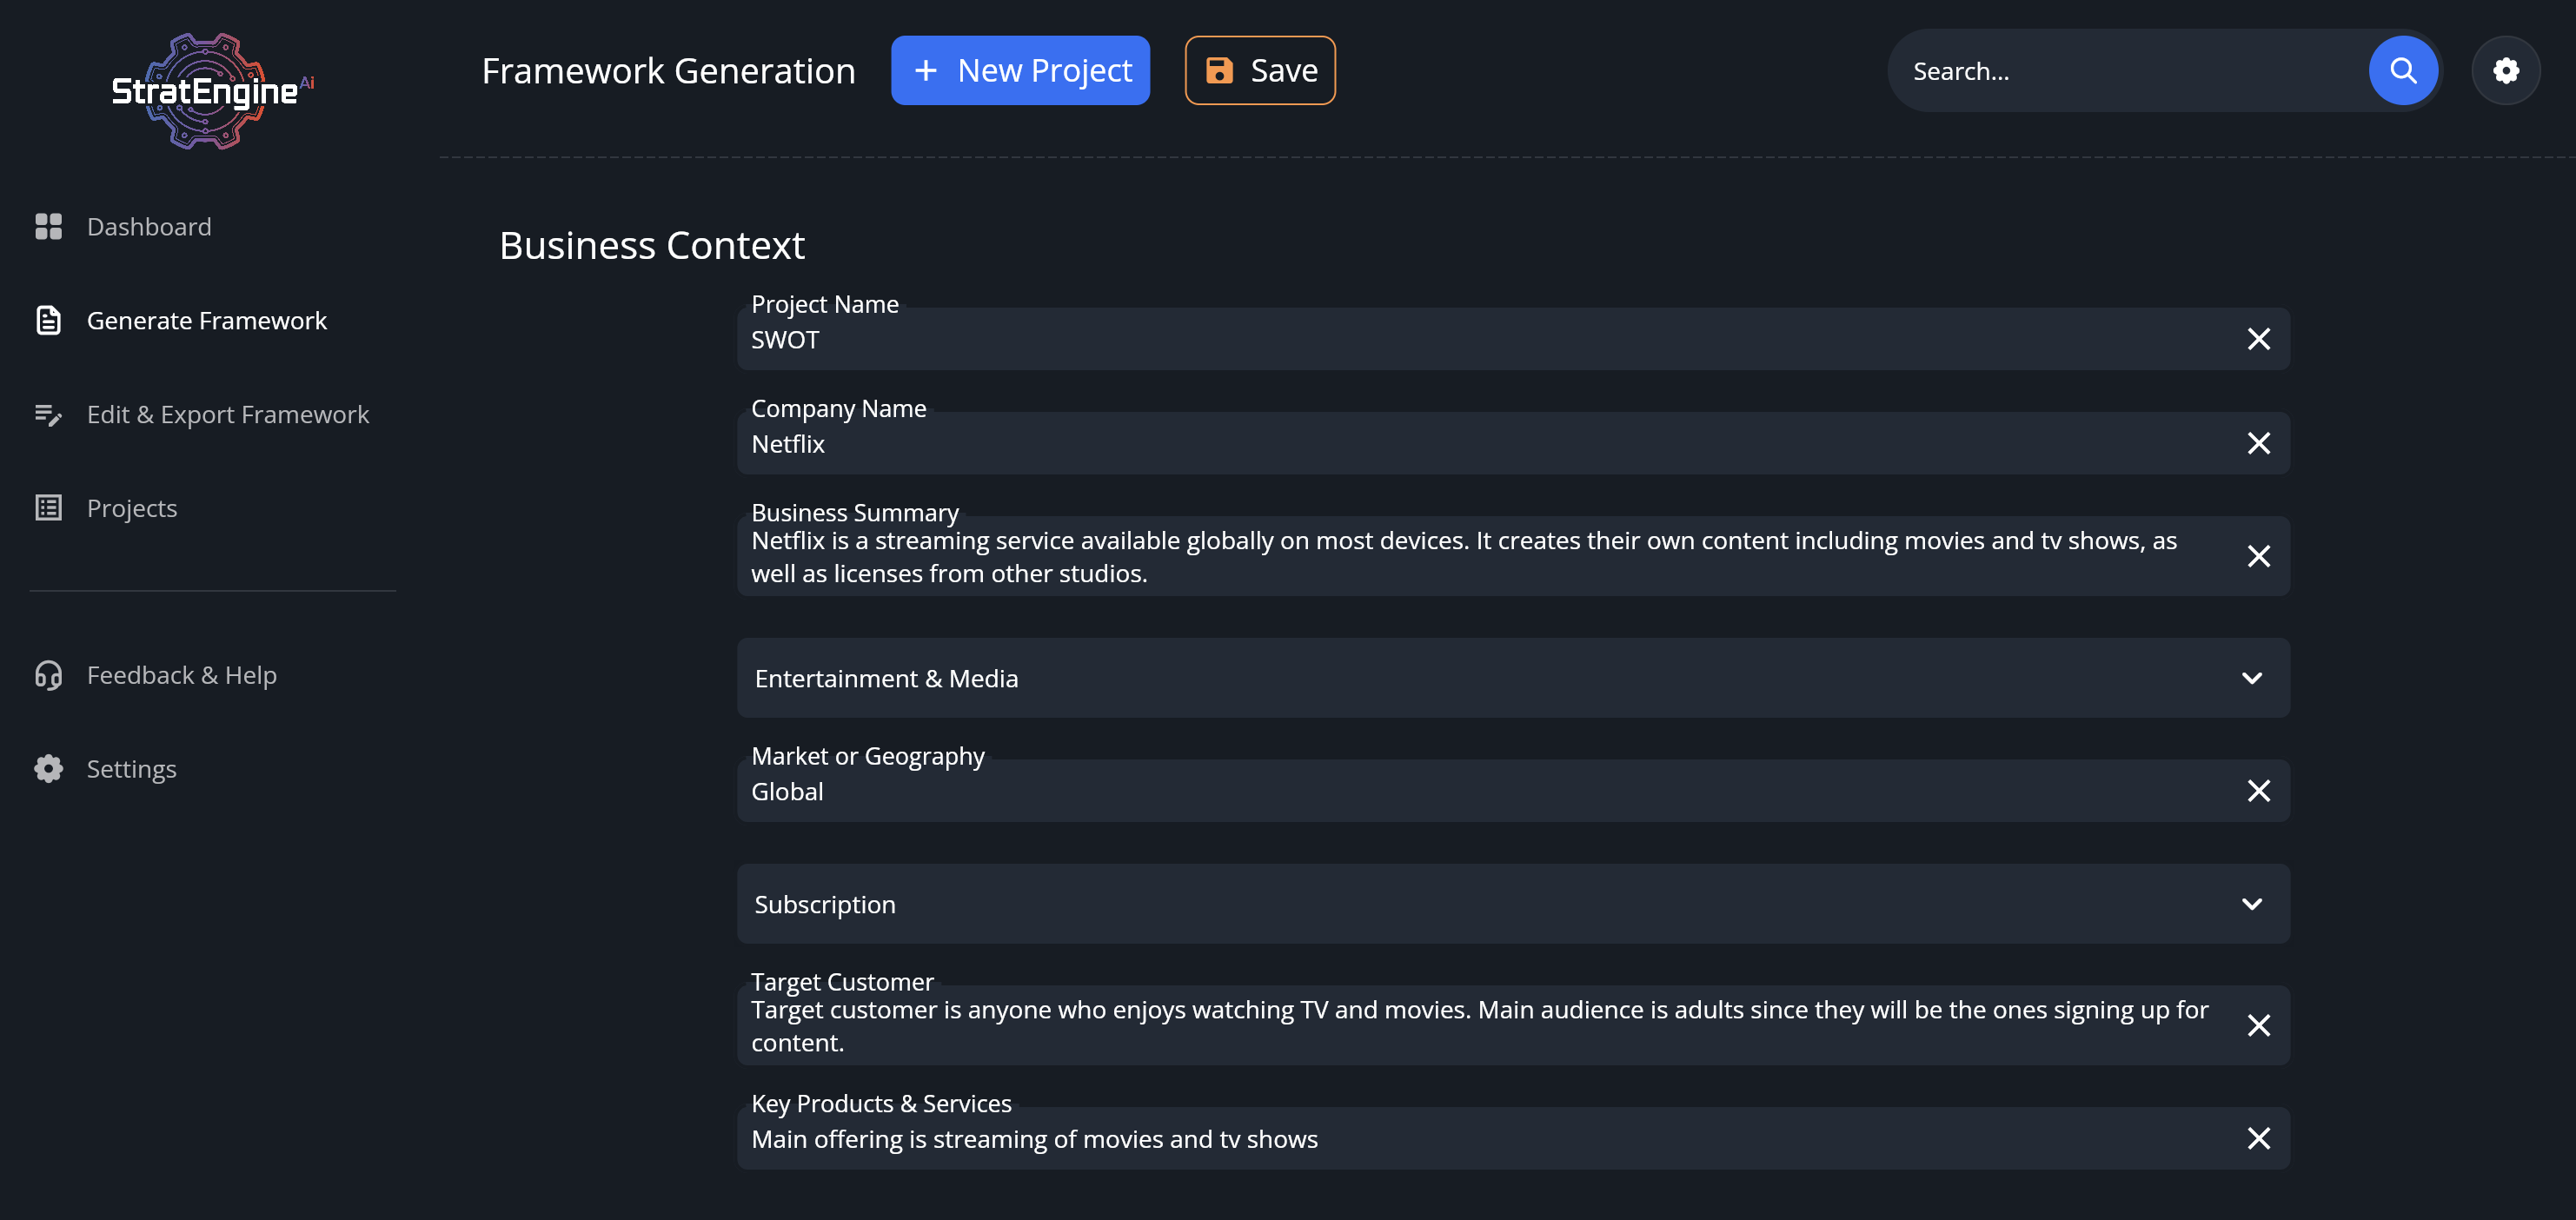
Task: Click the Feedback & Help headset icon
Action: click(x=48, y=675)
